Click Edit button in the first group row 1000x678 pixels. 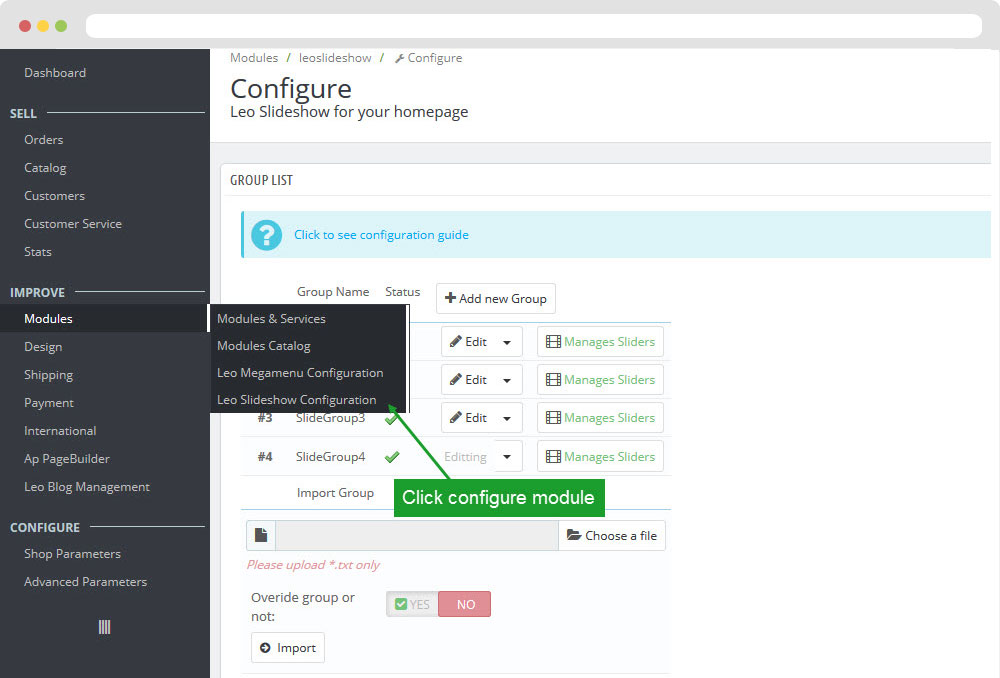[467, 342]
